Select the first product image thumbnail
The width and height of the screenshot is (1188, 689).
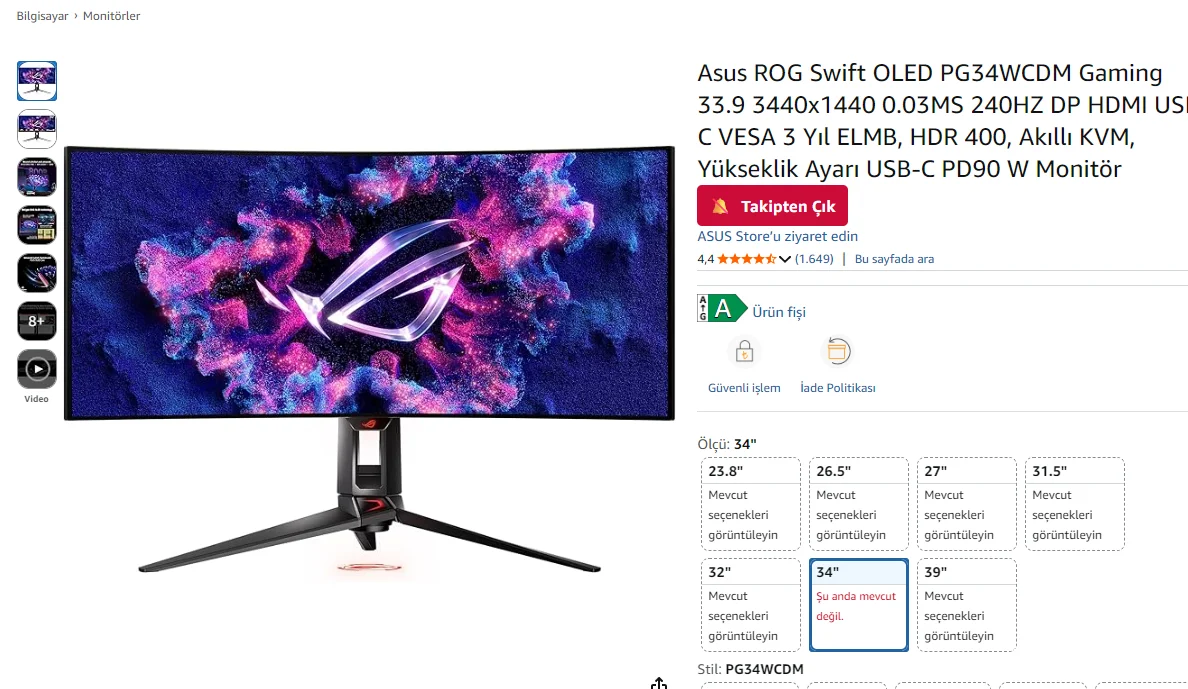click(x=36, y=81)
